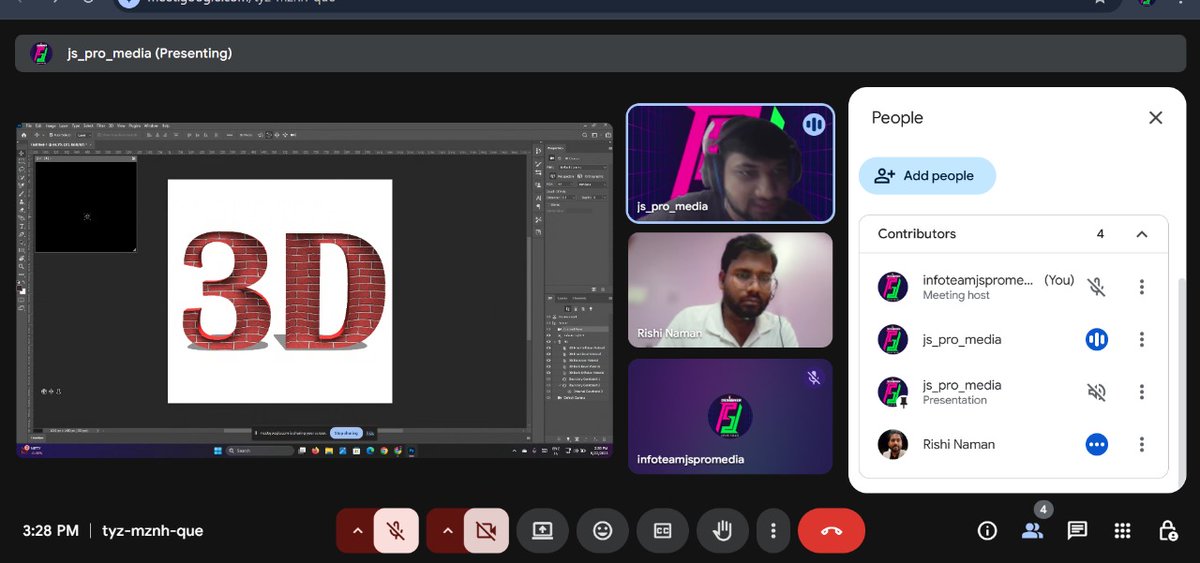
Task: Select the infoteamjspromedia avatar tile
Action: (x=730, y=416)
